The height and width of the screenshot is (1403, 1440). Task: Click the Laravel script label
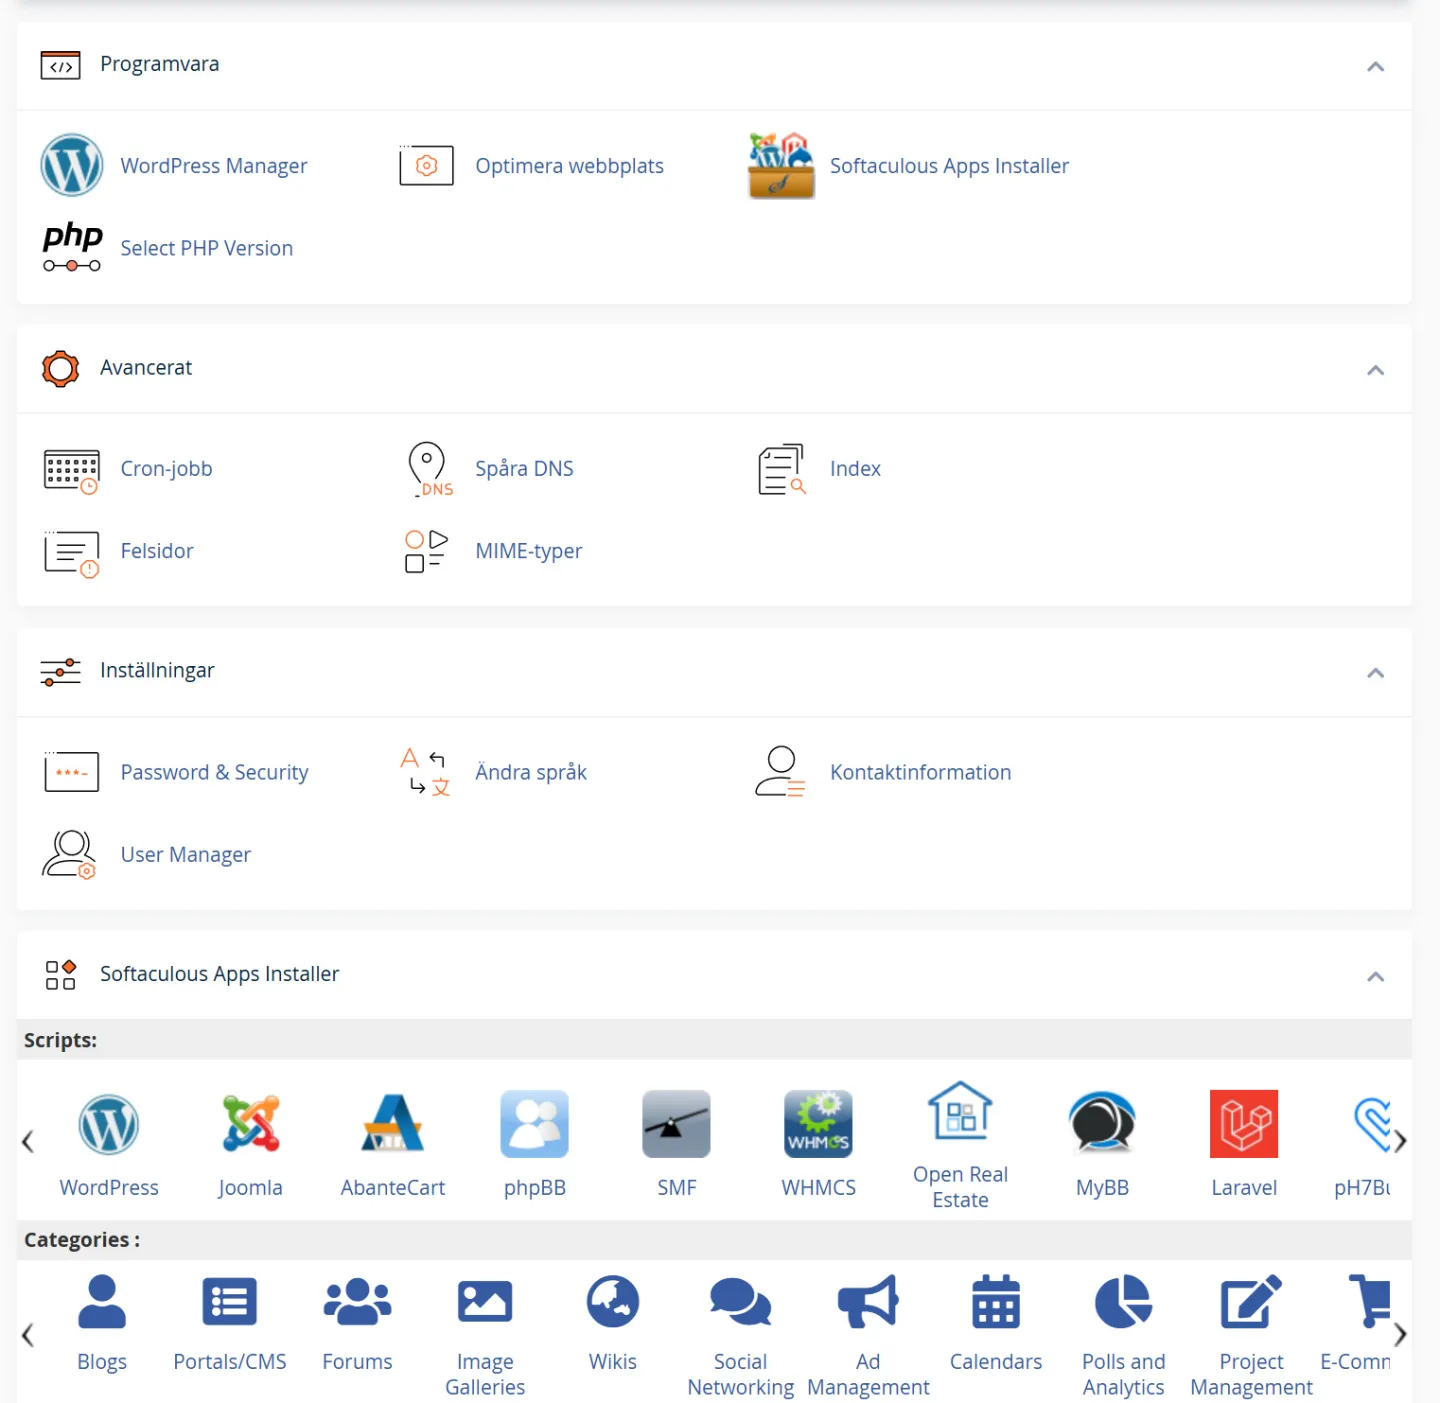[1244, 1187]
